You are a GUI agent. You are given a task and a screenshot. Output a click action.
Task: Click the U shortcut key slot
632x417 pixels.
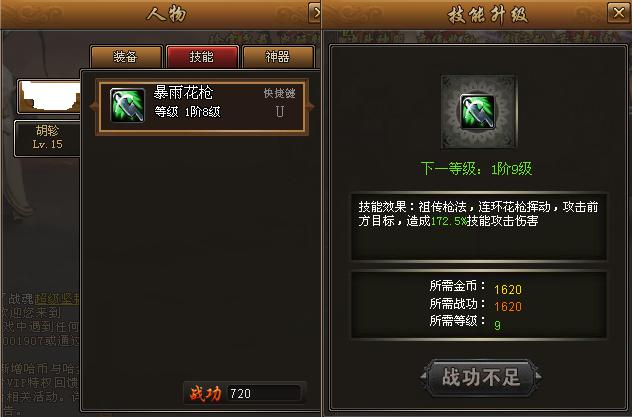[280, 112]
